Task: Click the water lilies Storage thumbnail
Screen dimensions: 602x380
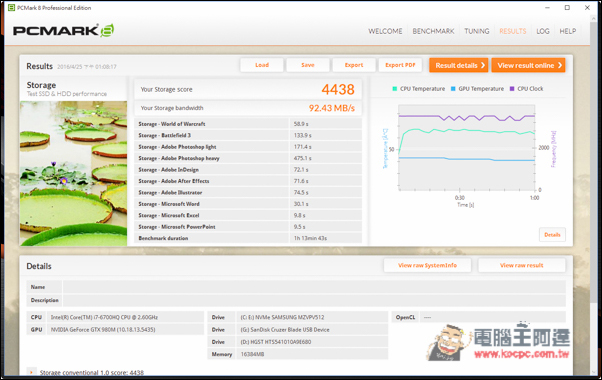Action: pyautogui.click(x=73, y=173)
